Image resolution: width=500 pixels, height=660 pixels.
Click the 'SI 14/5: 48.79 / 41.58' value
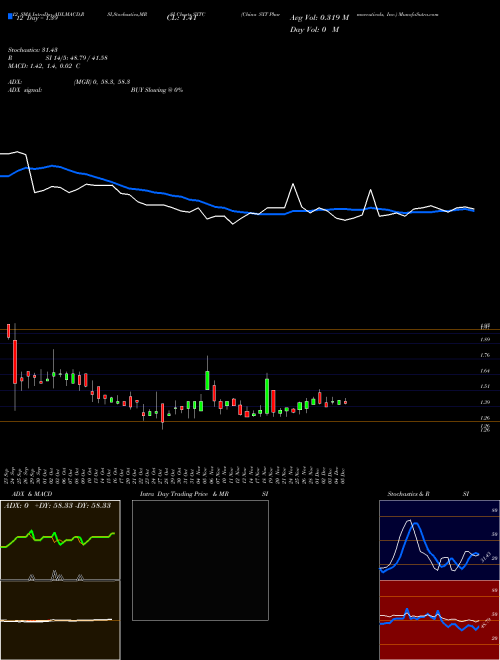pos(77,58)
